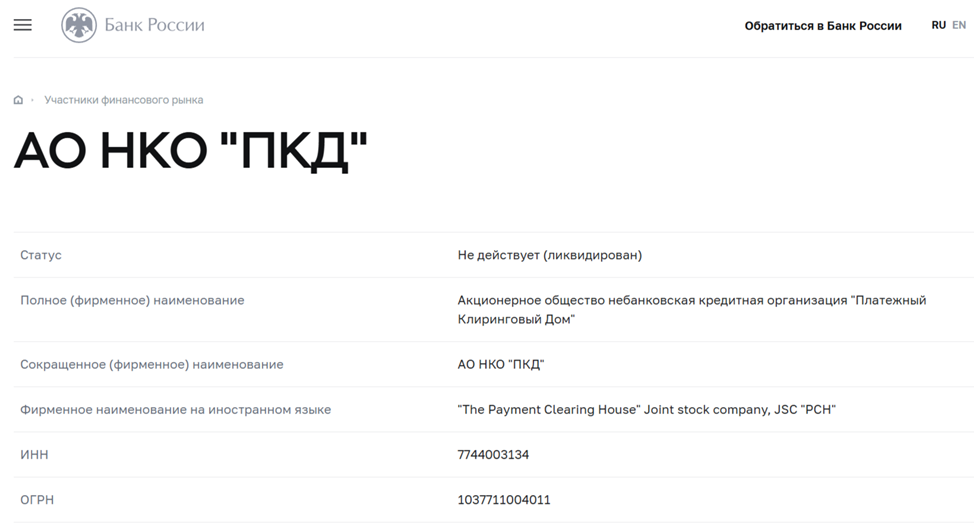The image size is (974, 523).
Task: Click the "Банк России" logo text
Action: coord(154,25)
